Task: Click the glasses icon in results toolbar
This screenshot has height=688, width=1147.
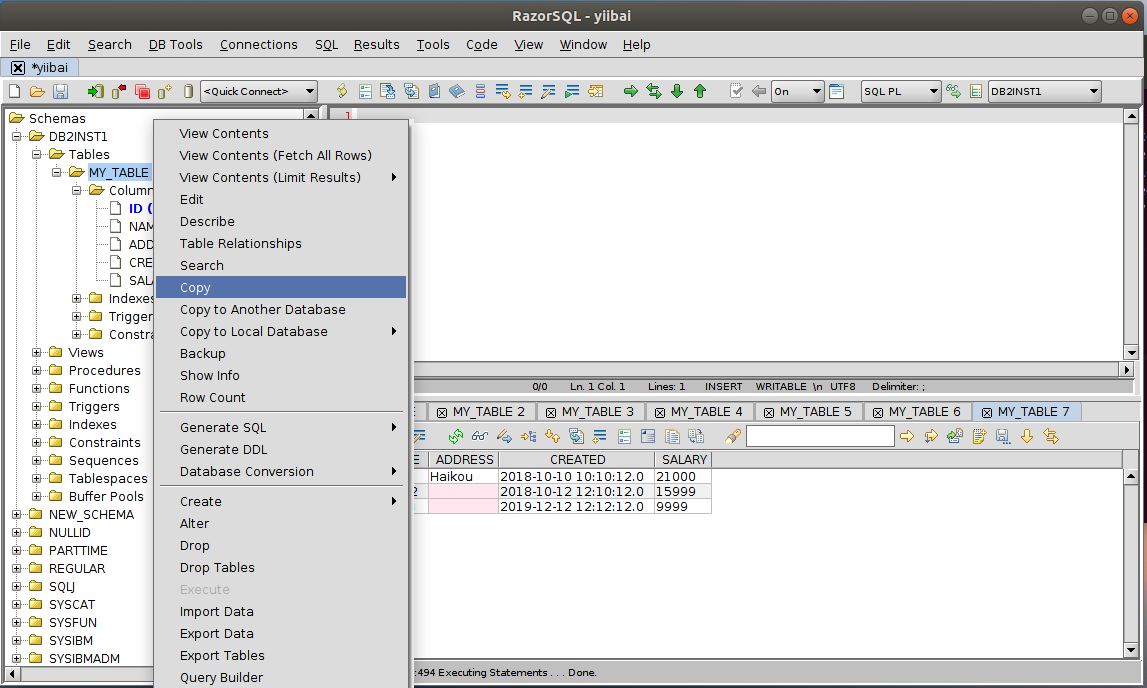Action: coord(480,436)
